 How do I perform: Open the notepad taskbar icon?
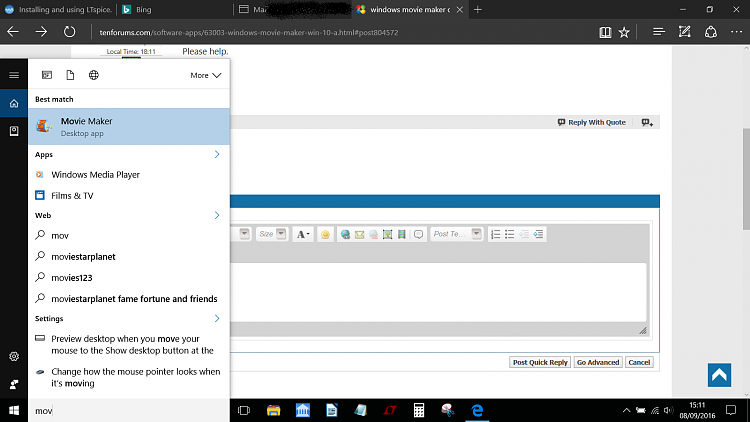click(x=361, y=411)
